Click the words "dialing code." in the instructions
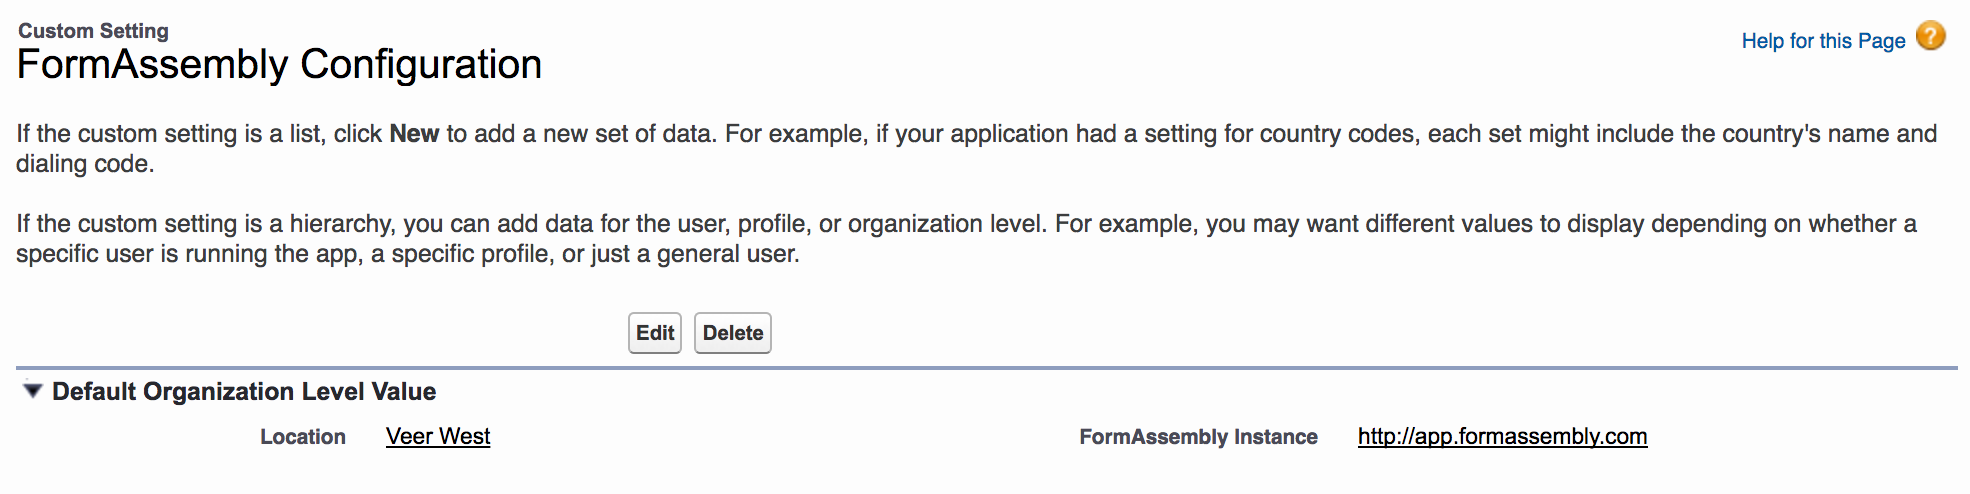The width and height of the screenshot is (1970, 494). [85, 164]
